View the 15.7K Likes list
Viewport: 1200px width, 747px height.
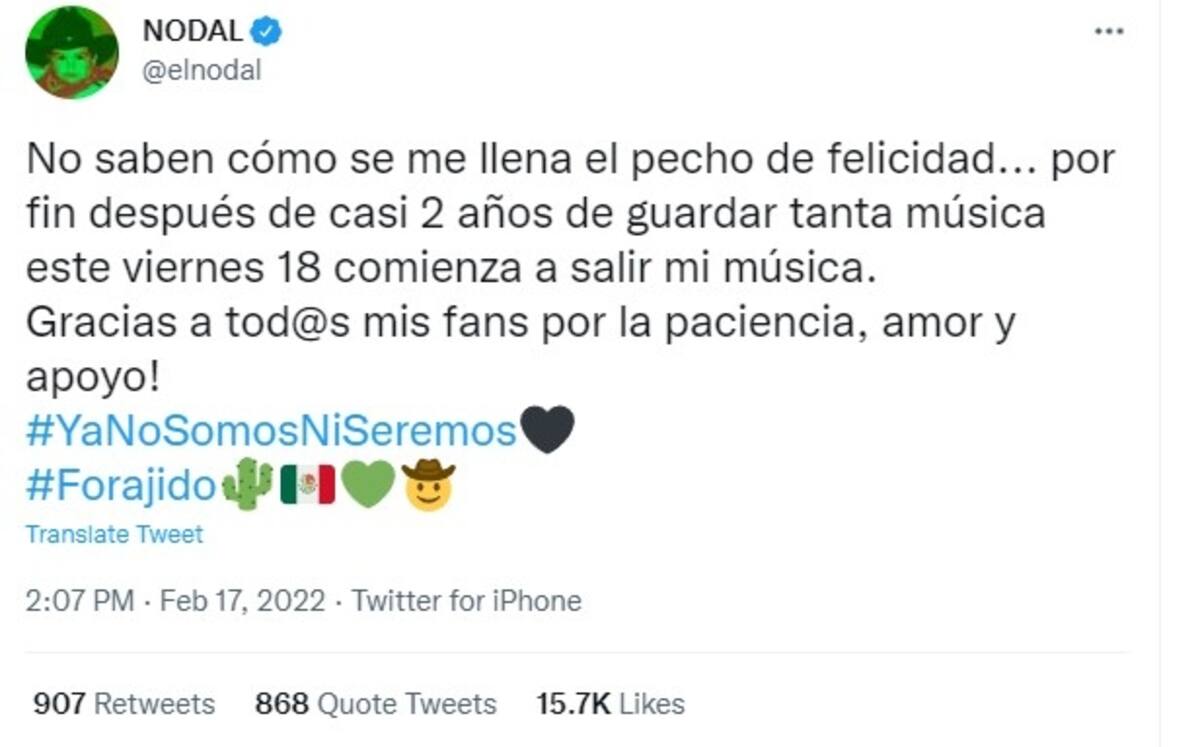click(610, 704)
